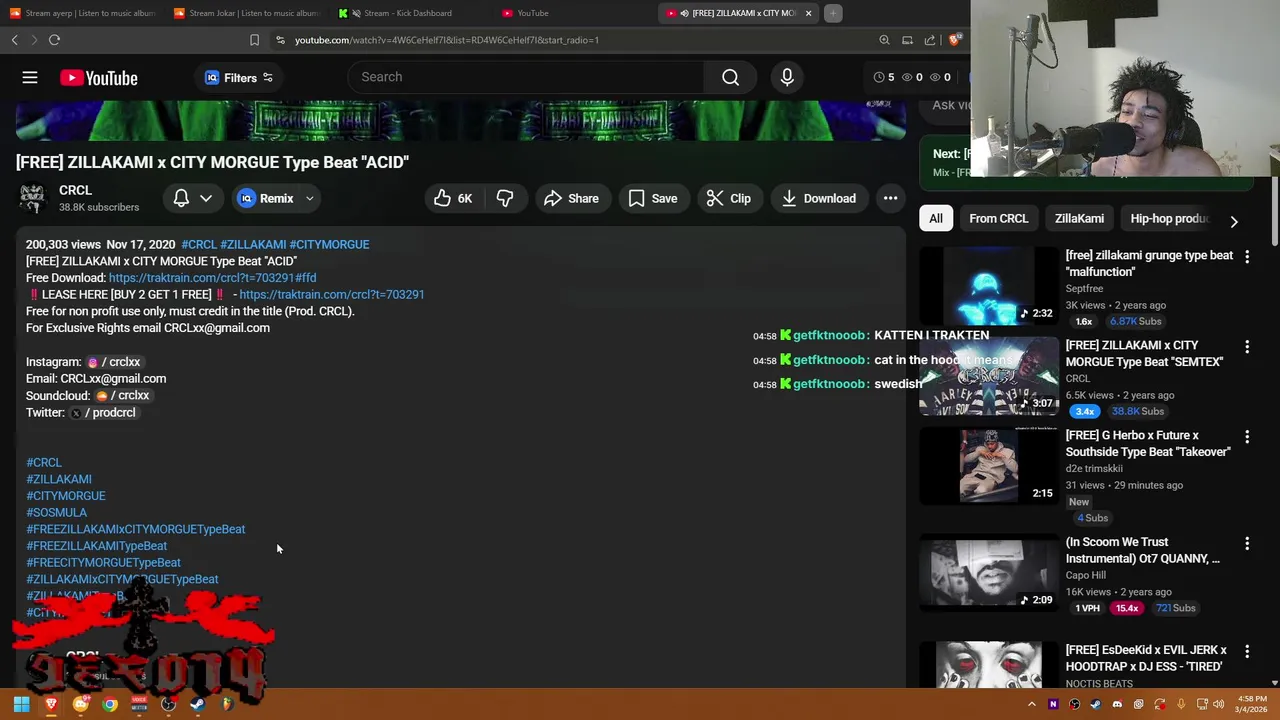Open EsDeeKid TIRED video thumbnail

pos(989,665)
